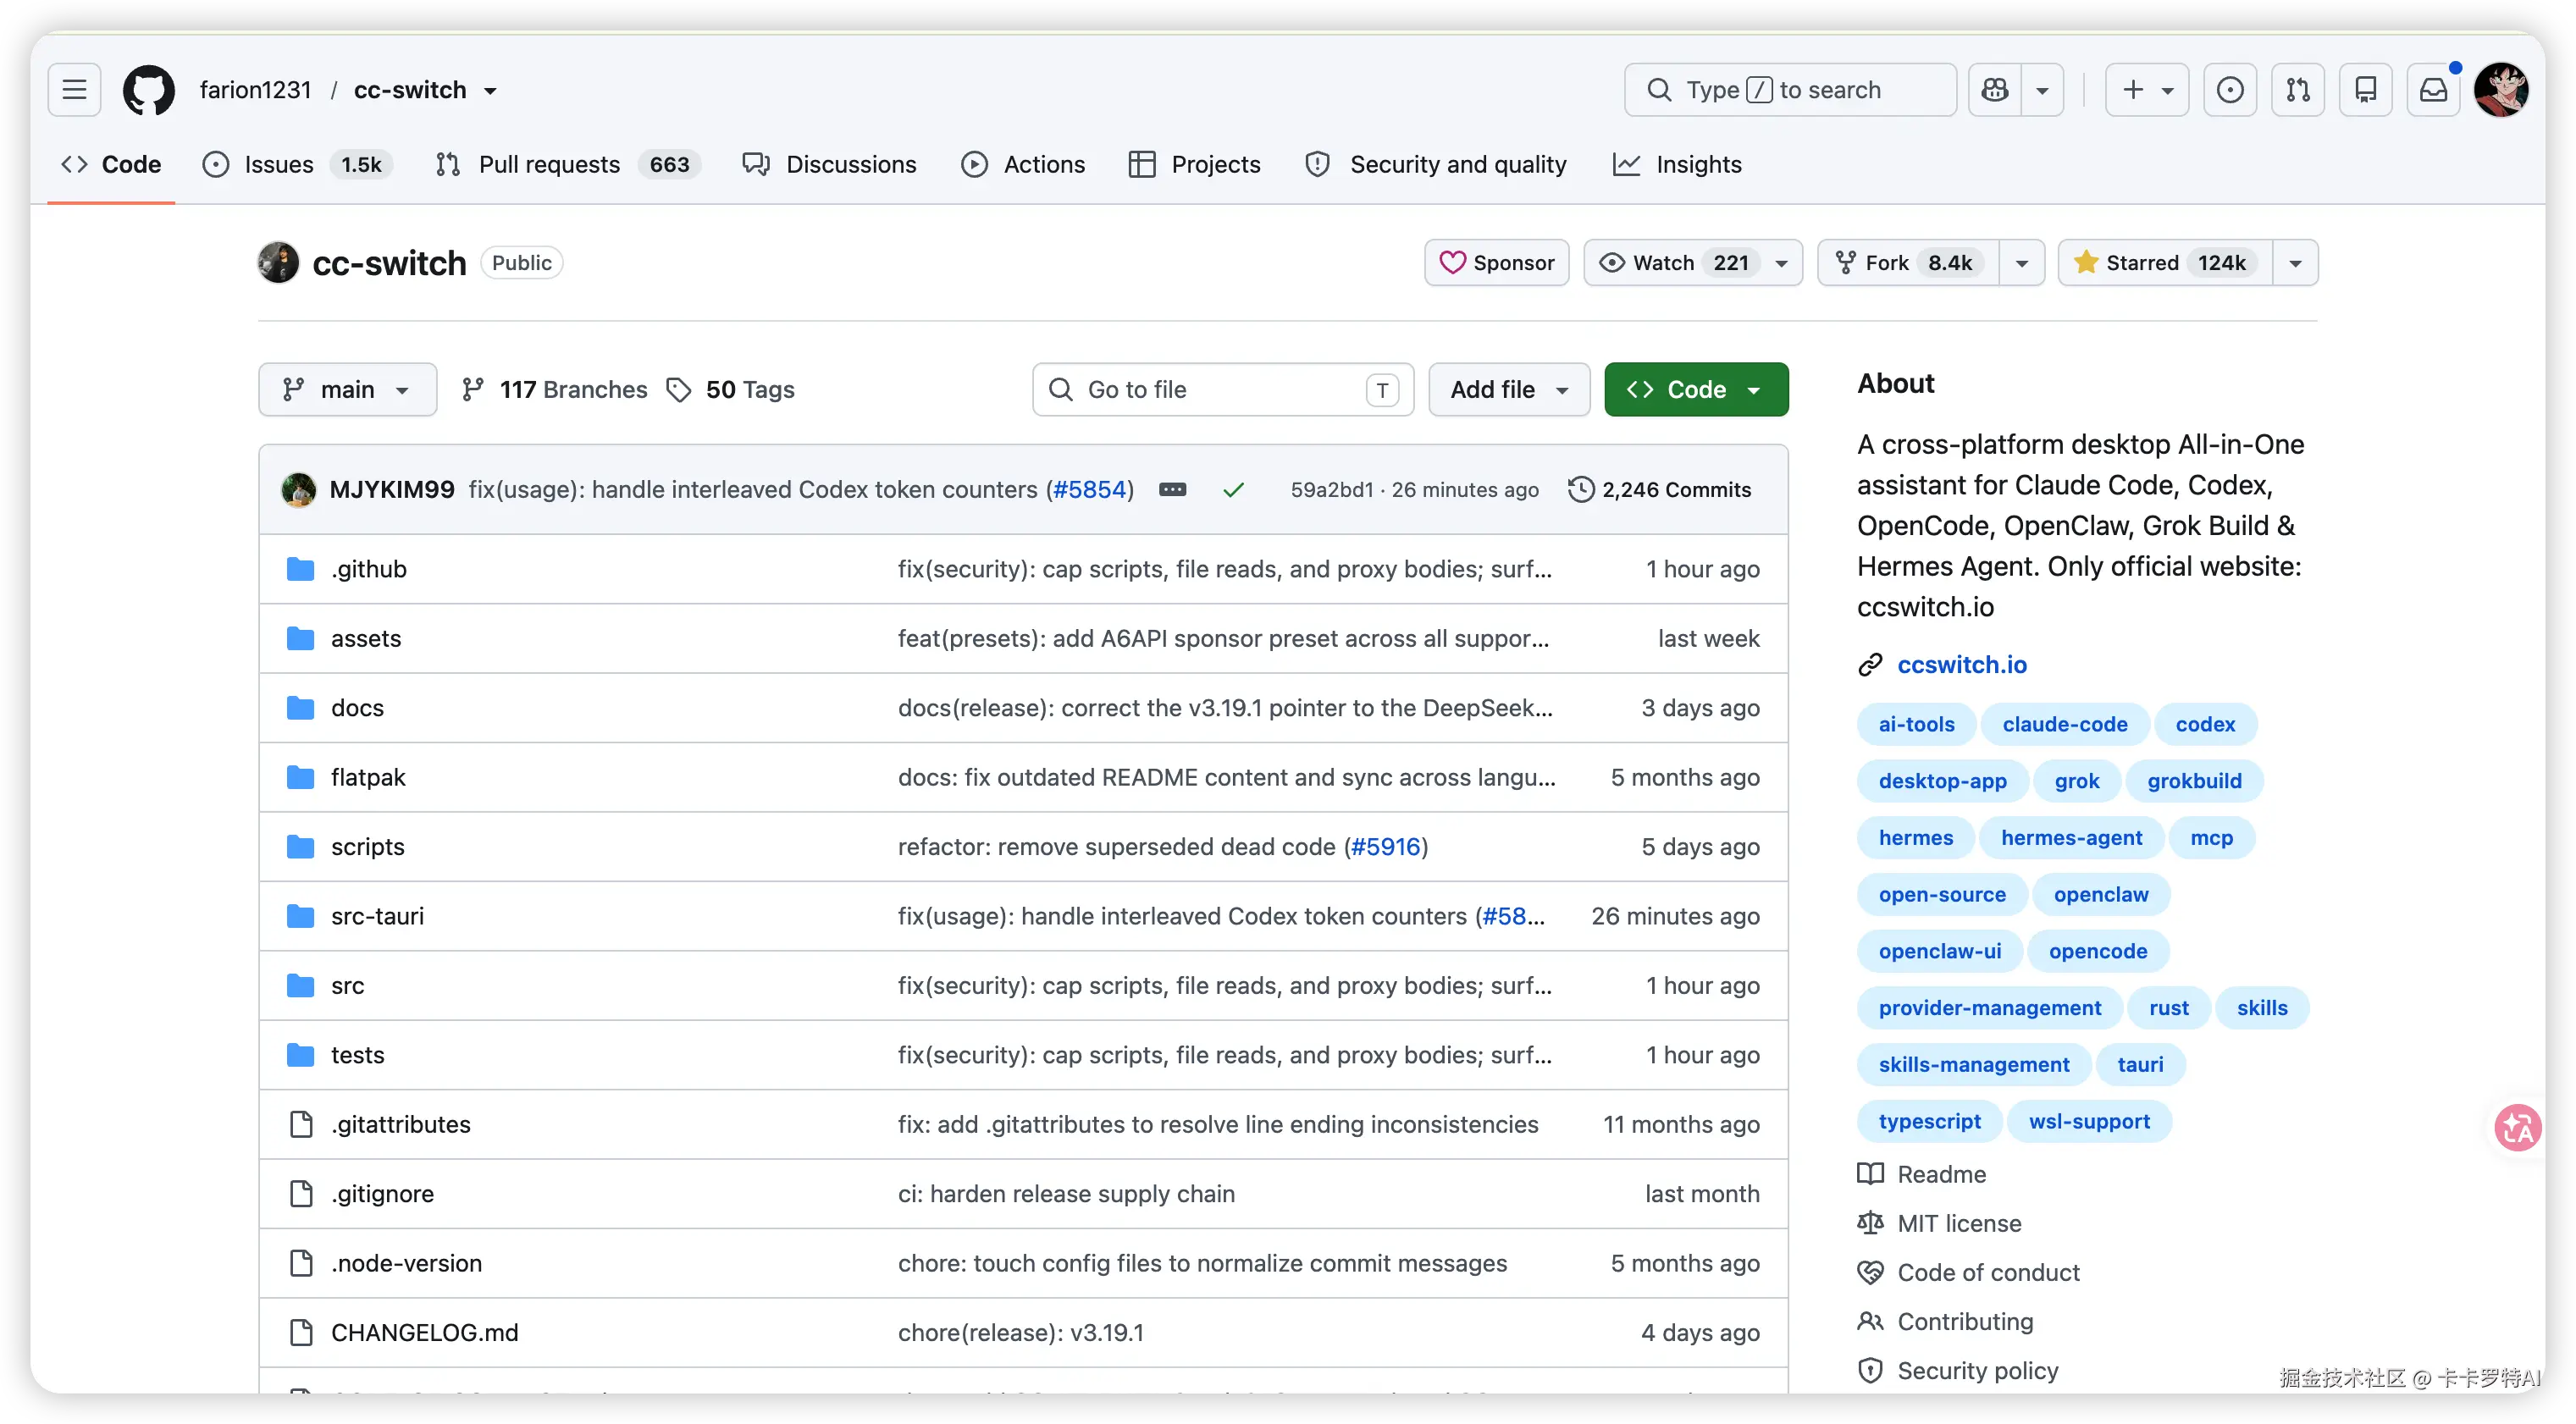Open the main branch selector

coord(347,389)
